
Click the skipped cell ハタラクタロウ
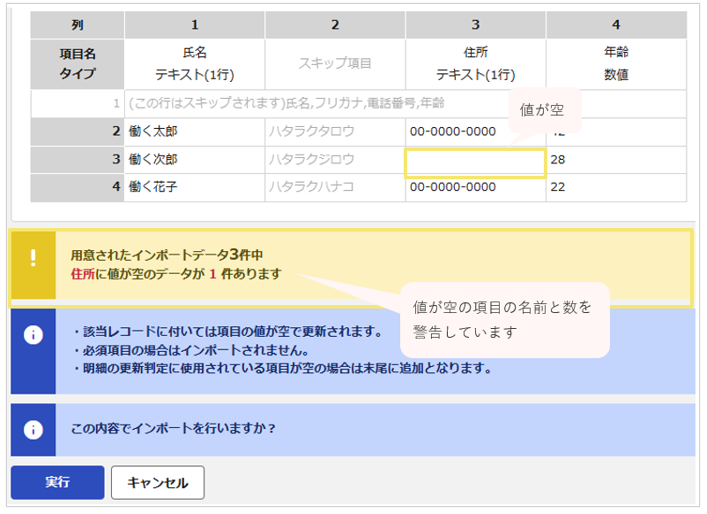(x=335, y=131)
